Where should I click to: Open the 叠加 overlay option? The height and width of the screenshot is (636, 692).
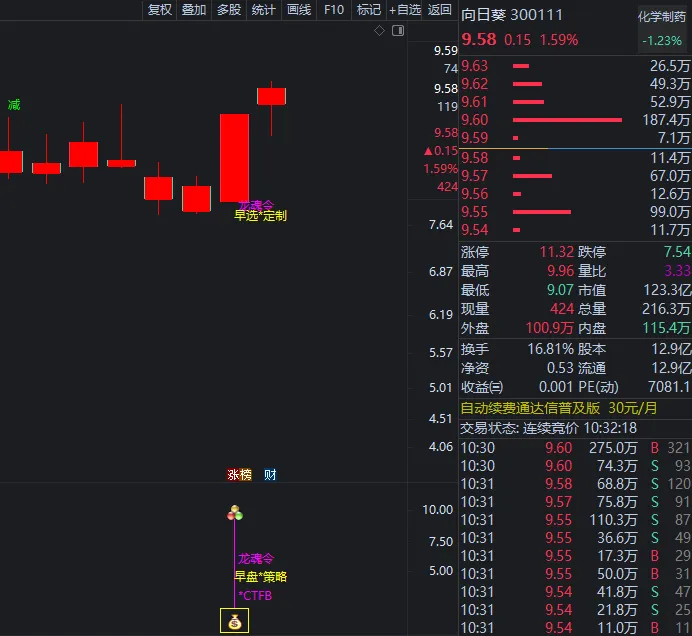(194, 10)
